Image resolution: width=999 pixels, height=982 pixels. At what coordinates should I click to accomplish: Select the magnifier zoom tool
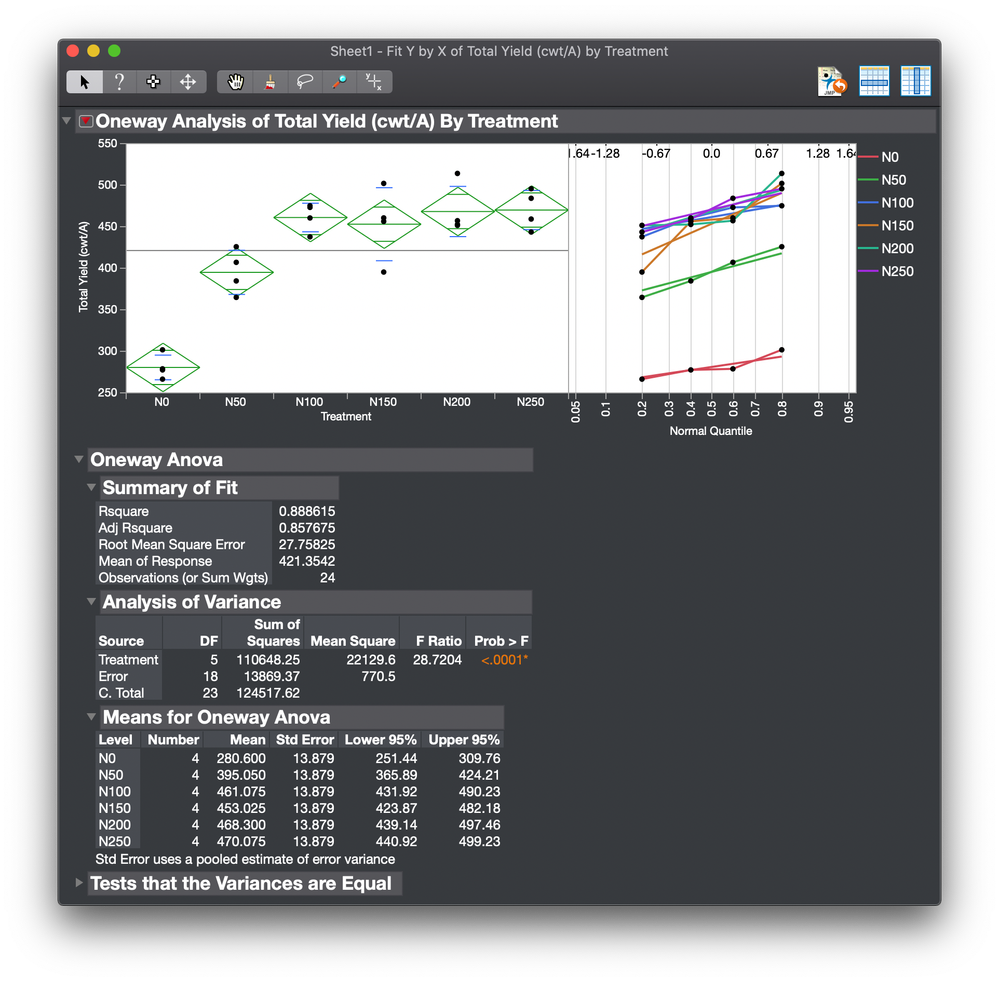[x=339, y=82]
